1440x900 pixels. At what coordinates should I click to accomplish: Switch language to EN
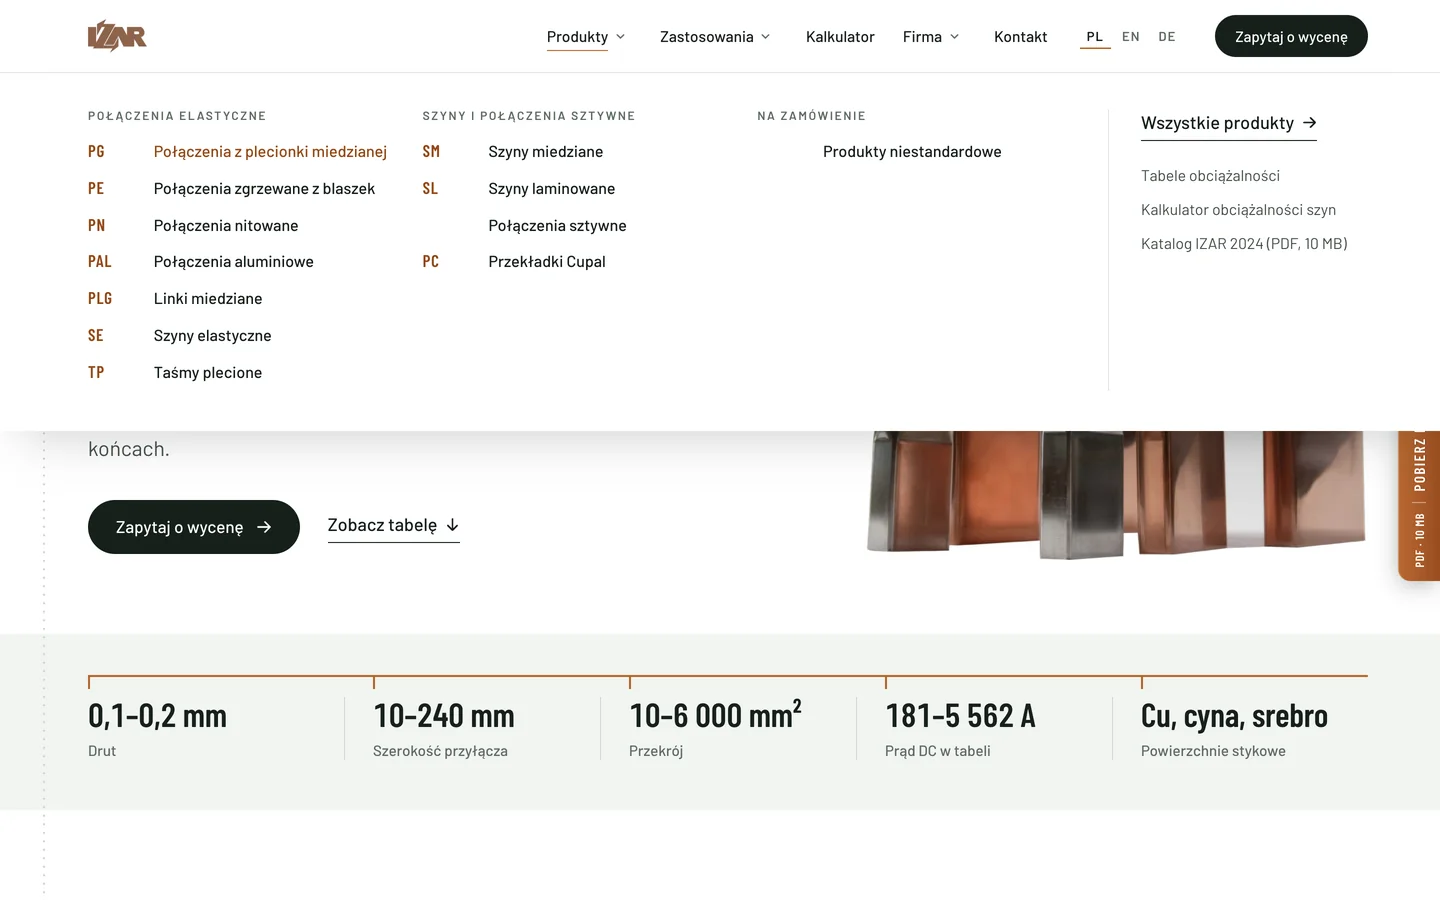pyautogui.click(x=1131, y=37)
